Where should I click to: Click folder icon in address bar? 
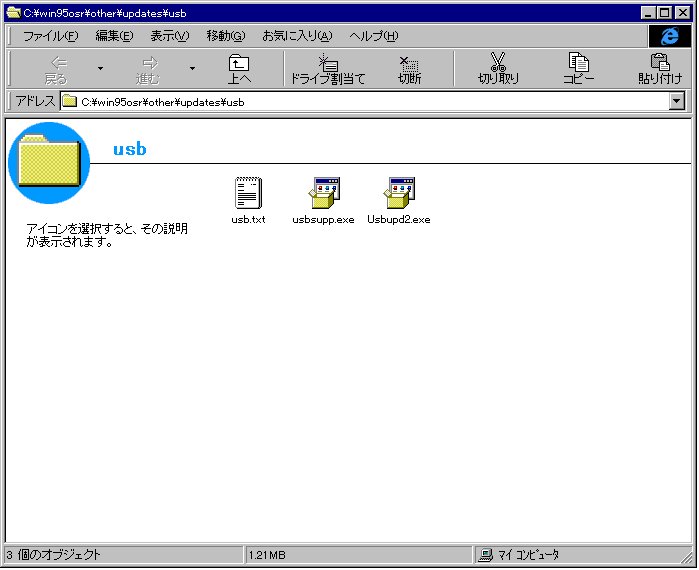click(70, 102)
